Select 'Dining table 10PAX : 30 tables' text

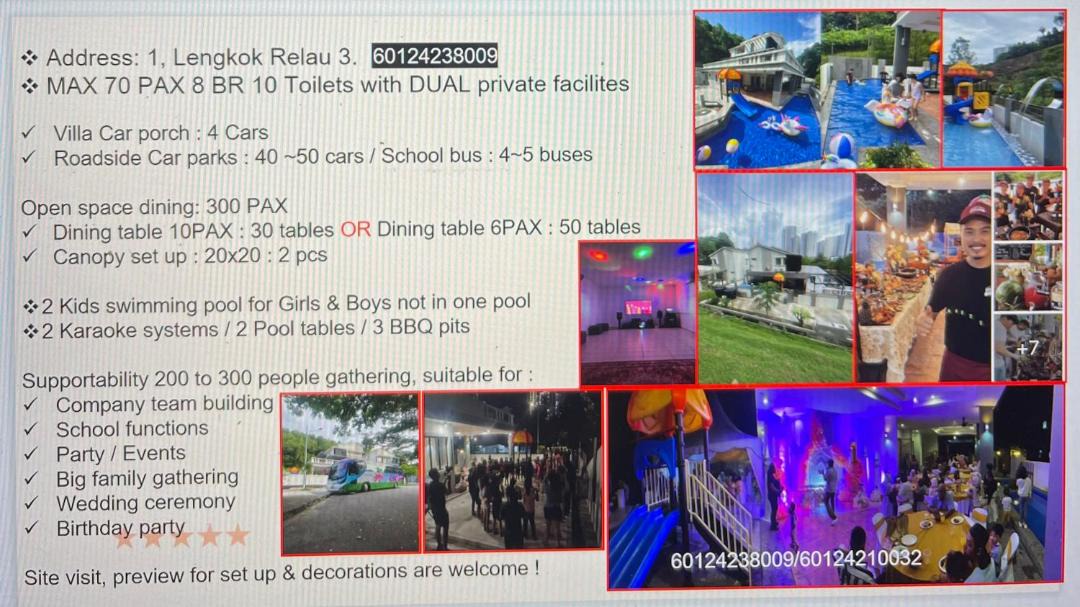coord(194,231)
